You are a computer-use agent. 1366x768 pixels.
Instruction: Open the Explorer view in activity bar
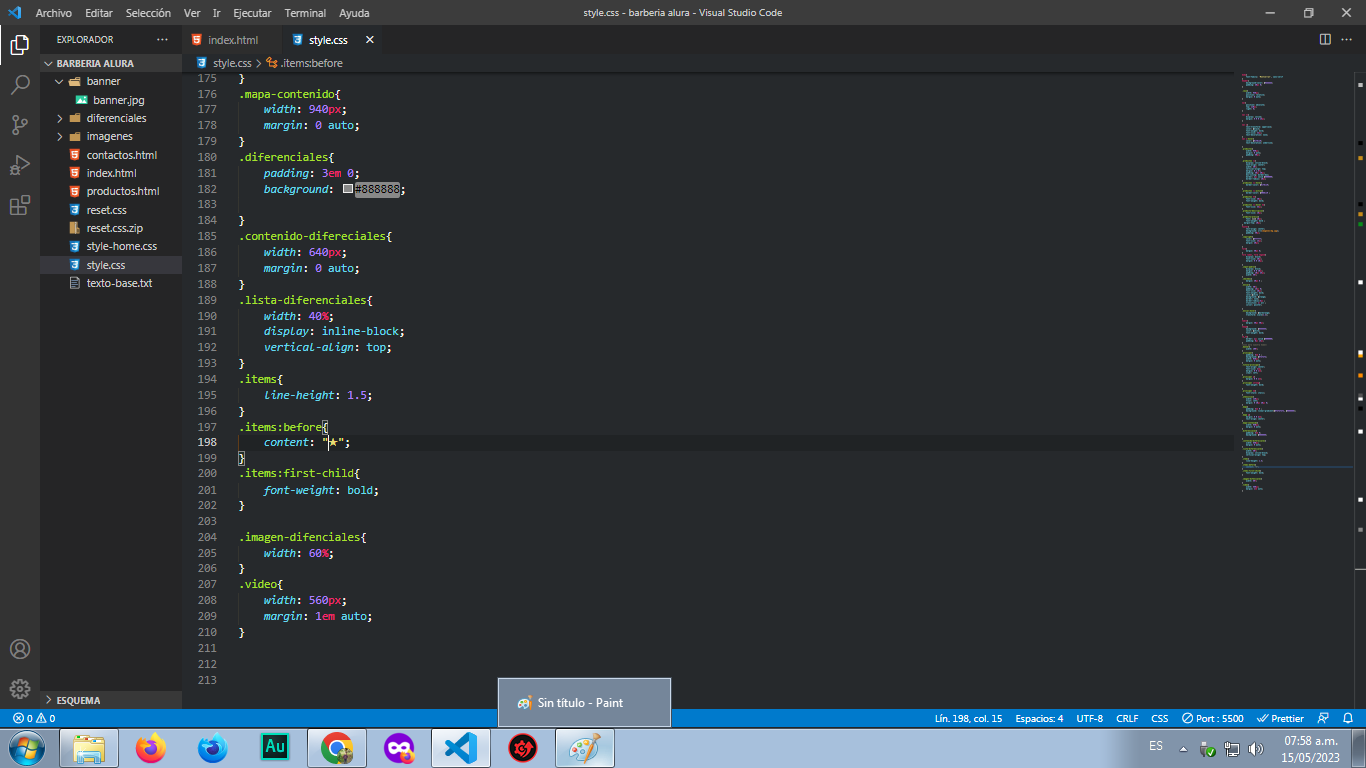(x=20, y=45)
